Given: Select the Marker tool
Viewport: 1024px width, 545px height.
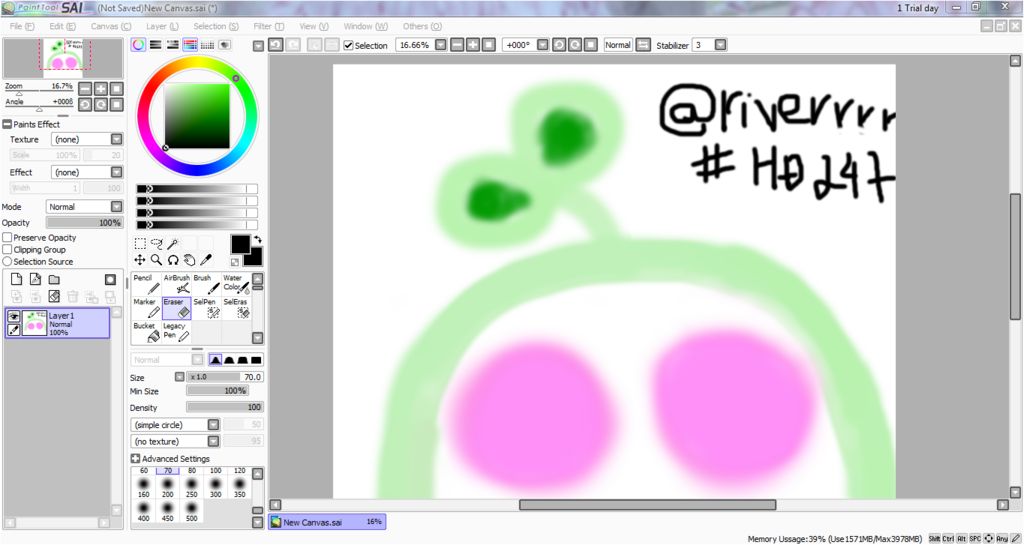Looking at the screenshot, I should point(146,308).
